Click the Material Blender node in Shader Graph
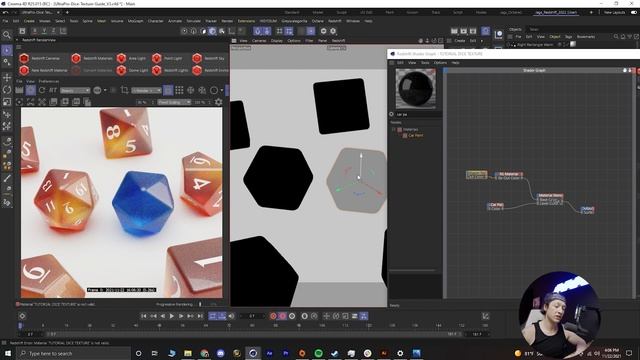 (550, 199)
